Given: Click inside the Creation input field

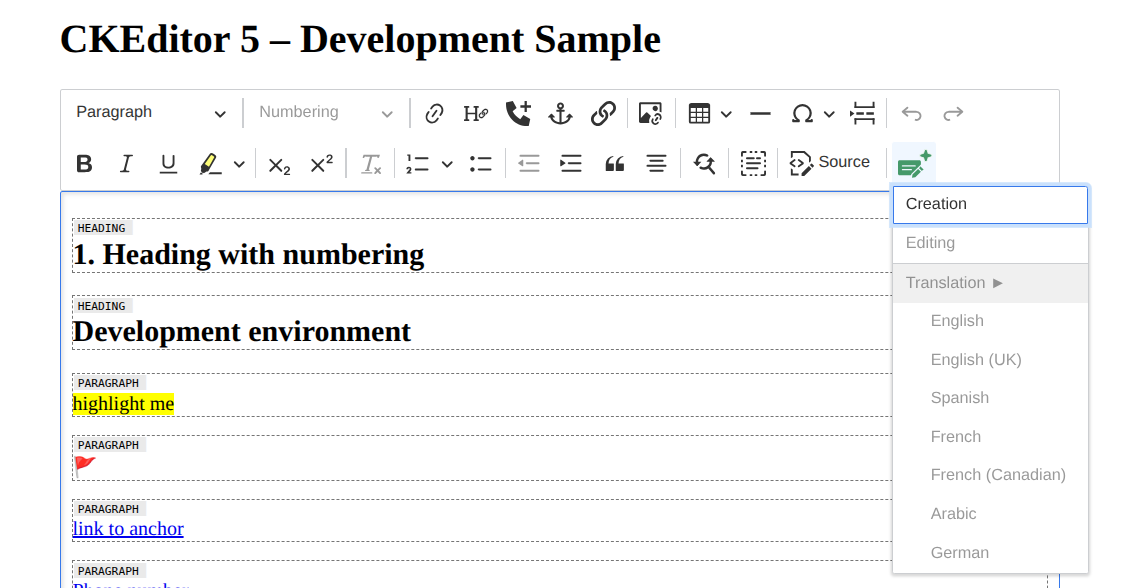Looking at the screenshot, I should tap(989, 205).
